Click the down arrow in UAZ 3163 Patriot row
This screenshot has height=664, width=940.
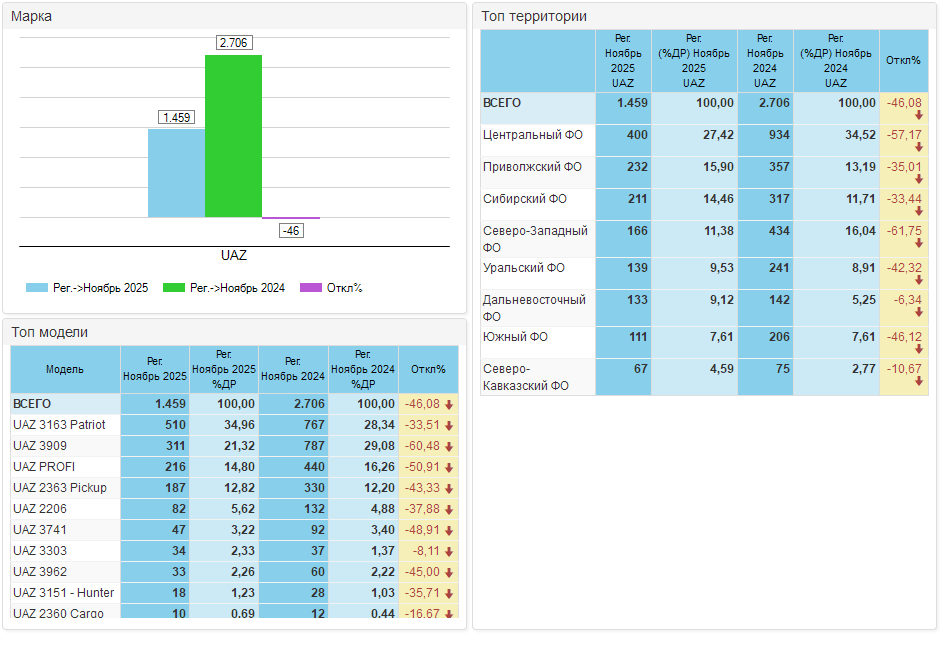click(x=450, y=425)
